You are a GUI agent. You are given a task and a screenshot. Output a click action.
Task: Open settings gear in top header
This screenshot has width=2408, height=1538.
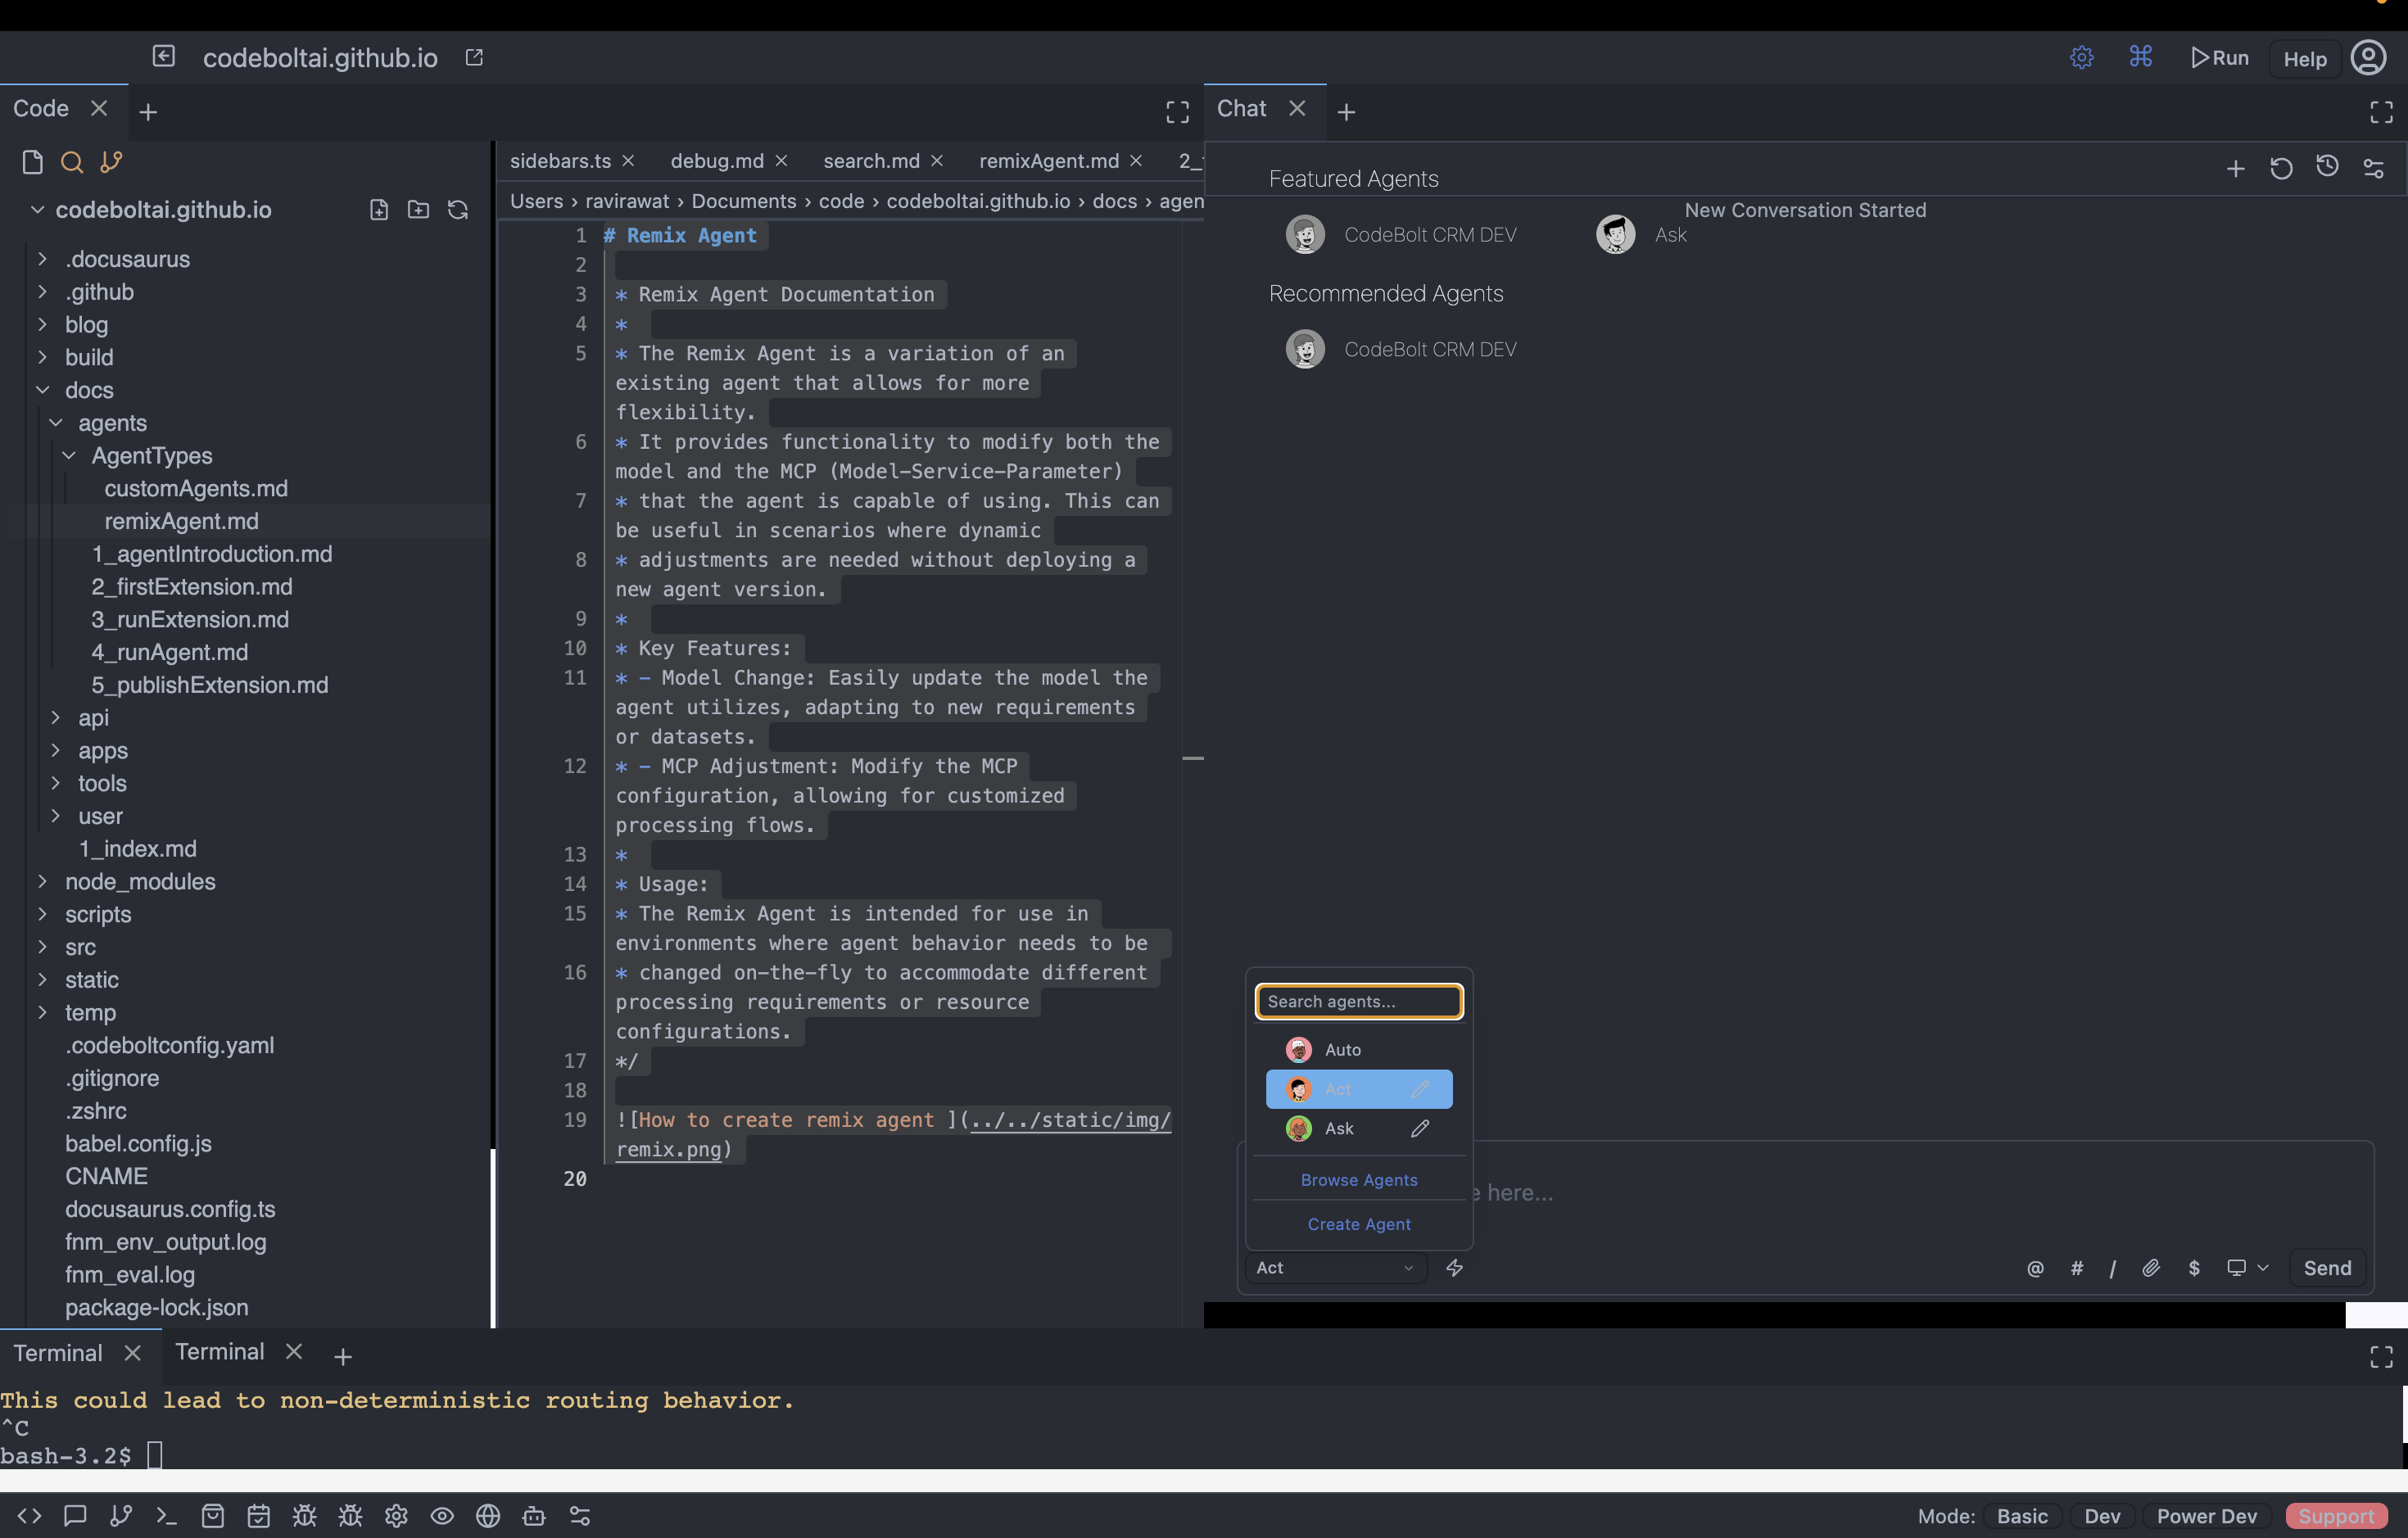click(x=2082, y=57)
